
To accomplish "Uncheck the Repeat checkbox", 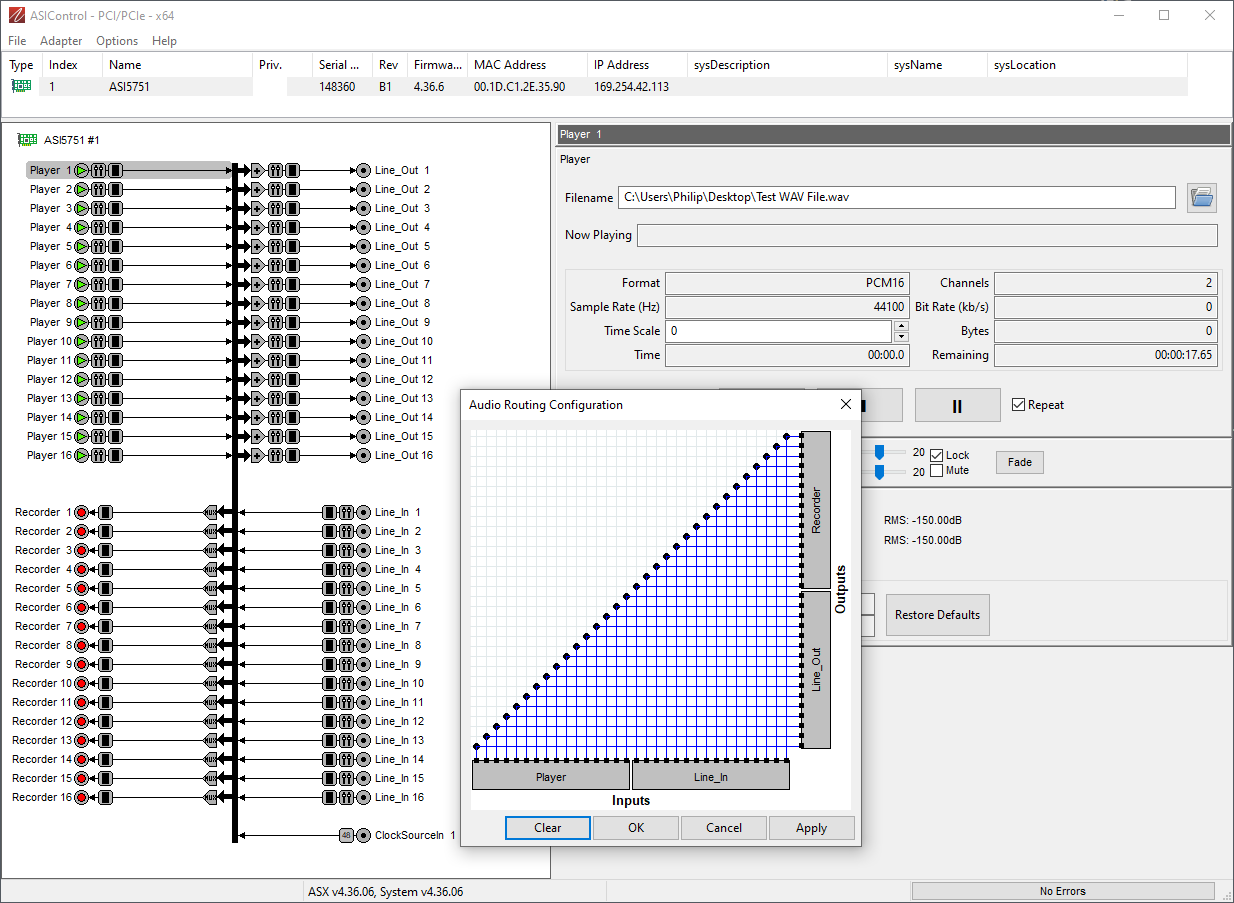I will click(x=1018, y=405).
